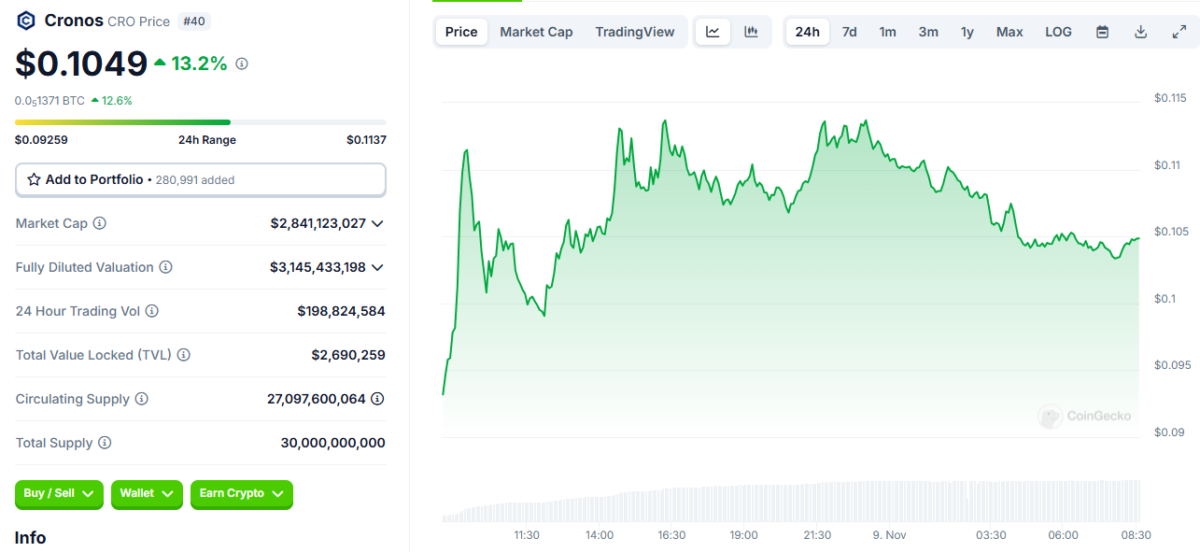This screenshot has height=552, width=1200.
Task: Toggle LOG scale on chart
Action: 1058,32
